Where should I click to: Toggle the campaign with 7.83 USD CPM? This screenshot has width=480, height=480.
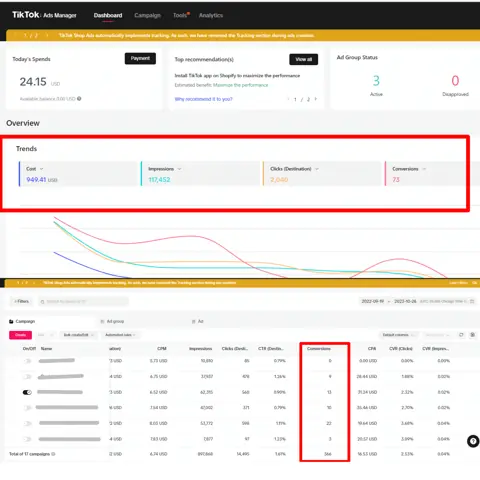27,439
